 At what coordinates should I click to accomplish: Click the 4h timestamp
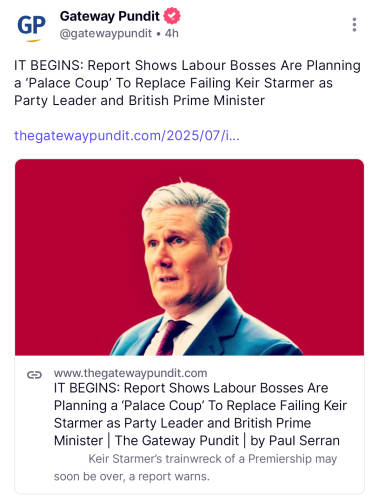click(172, 33)
